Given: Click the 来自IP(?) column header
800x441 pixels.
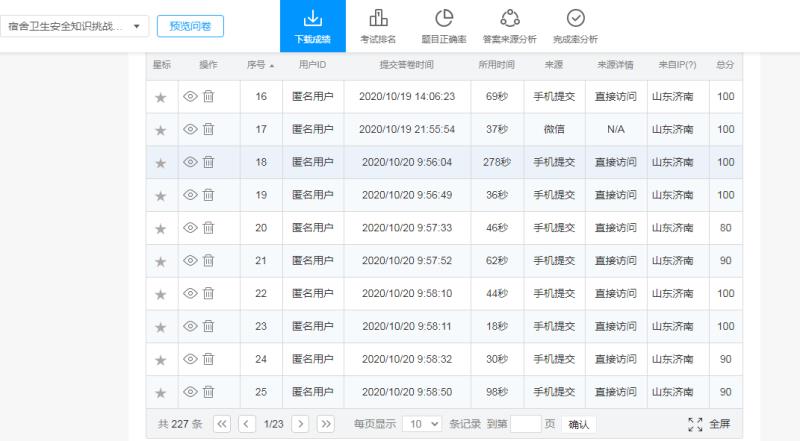Looking at the screenshot, I should [x=678, y=65].
